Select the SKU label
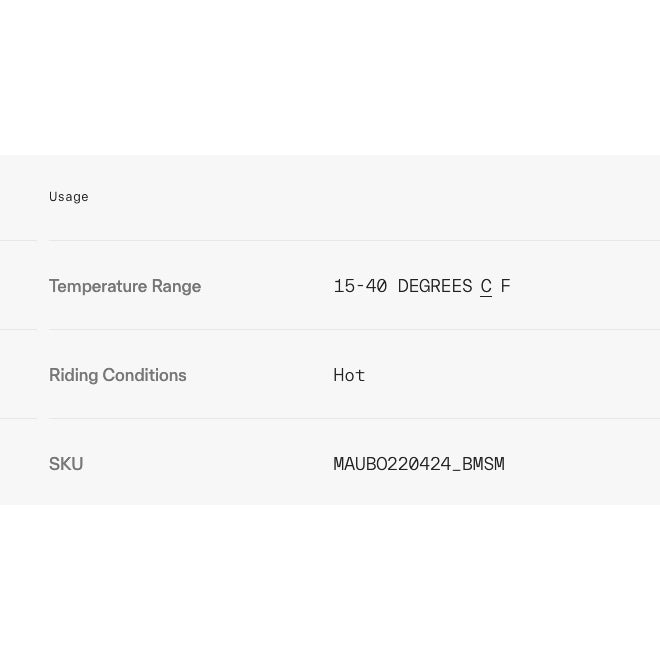660x660 pixels. 66,464
